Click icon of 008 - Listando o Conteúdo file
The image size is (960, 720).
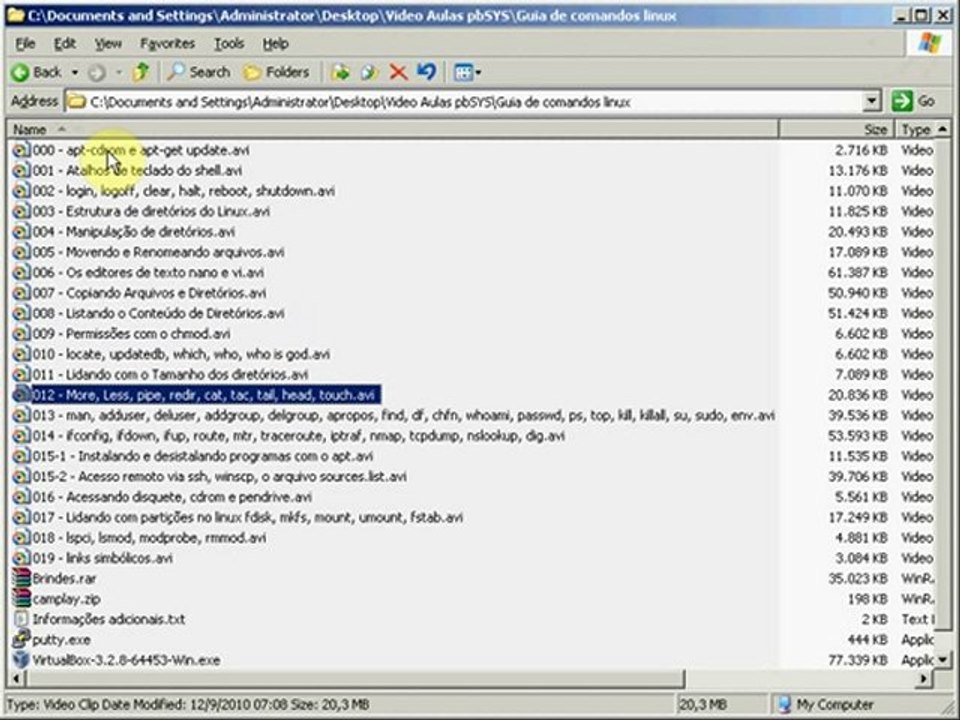click(x=21, y=313)
